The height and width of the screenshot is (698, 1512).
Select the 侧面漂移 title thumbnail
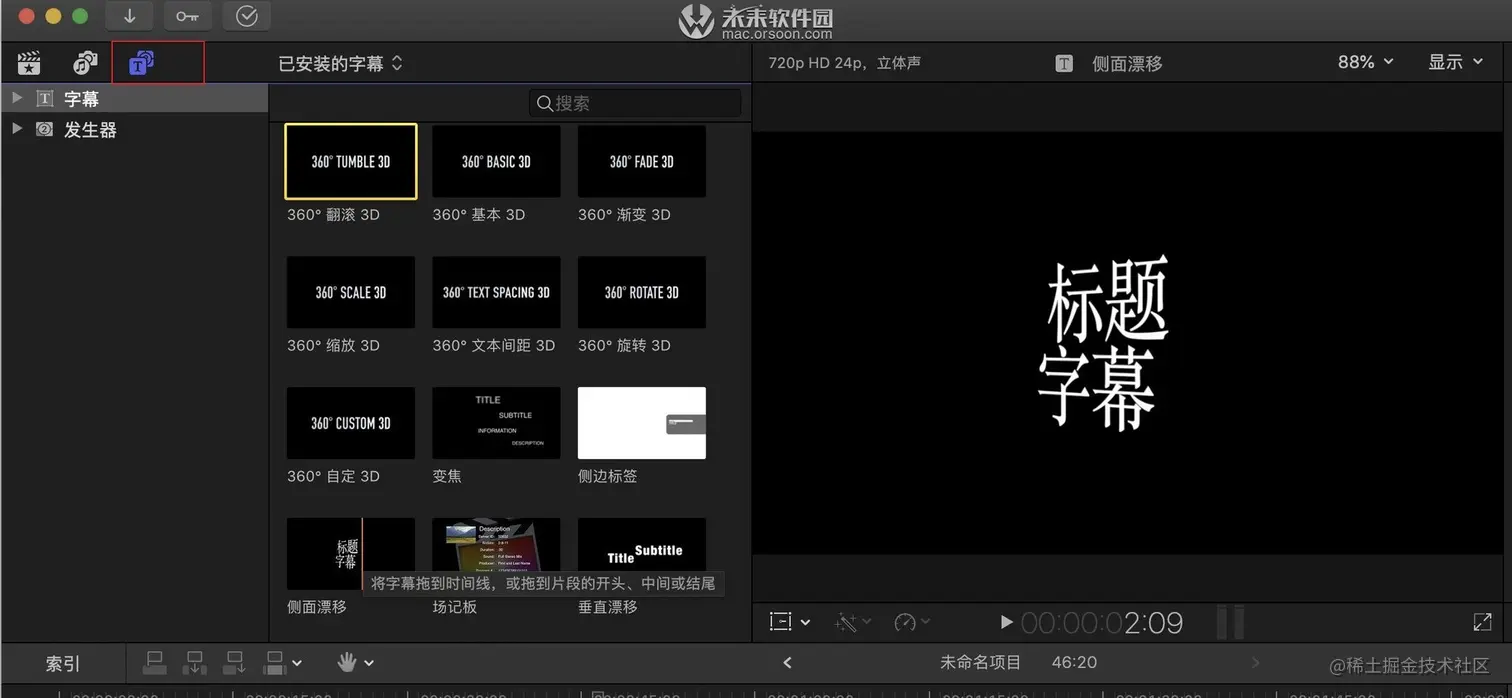(351, 553)
